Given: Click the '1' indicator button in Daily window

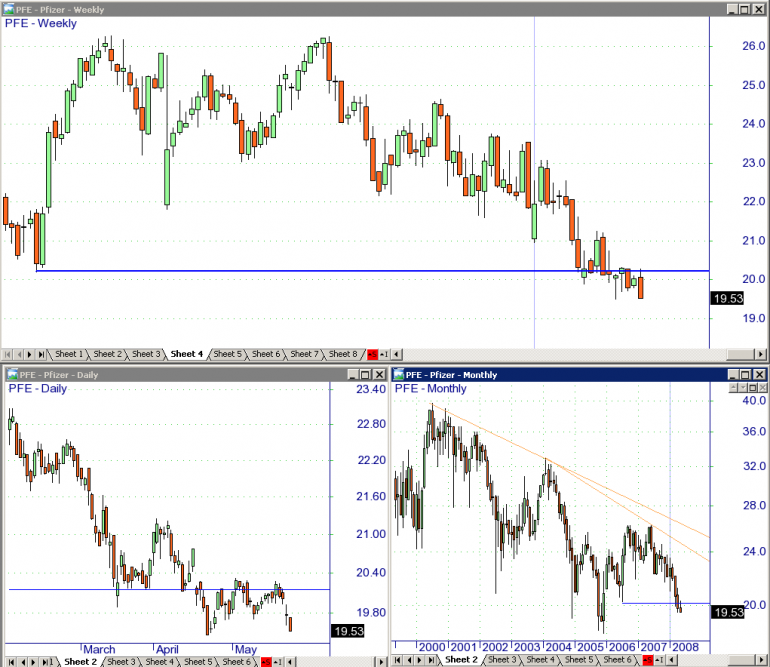Looking at the screenshot, I should [278, 662].
